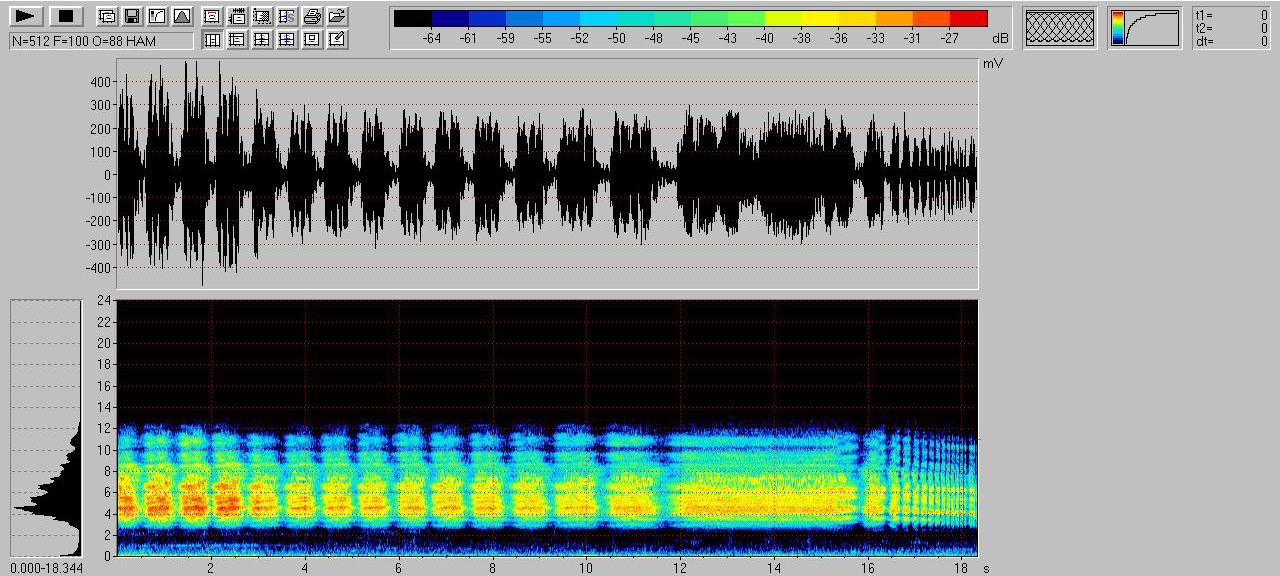This screenshot has width=1280, height=576.
Task: Click the rainbow color palette curve panel
Action: pyautogui.click(x=1144, y=28)
